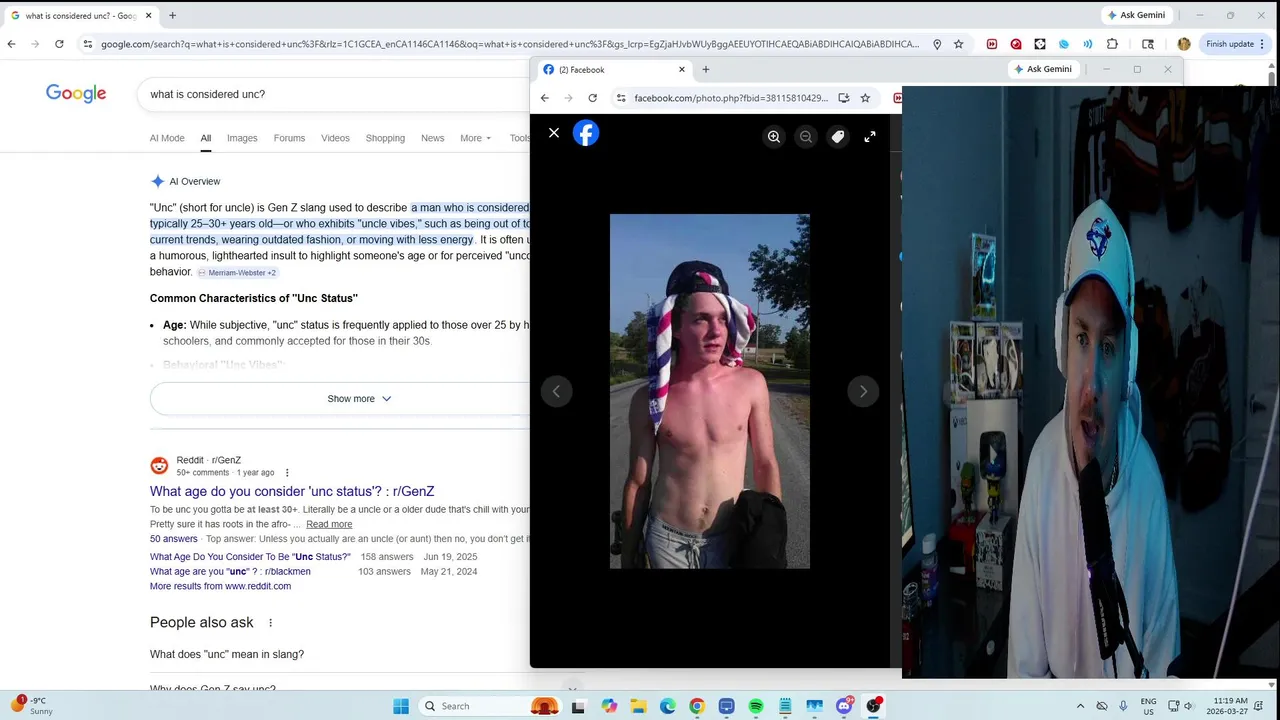Image resolution: width=1280 pixels, height=720 pixels.
Task: Open OBS Studio from the taskbar
Action: [x=874, y=706]
